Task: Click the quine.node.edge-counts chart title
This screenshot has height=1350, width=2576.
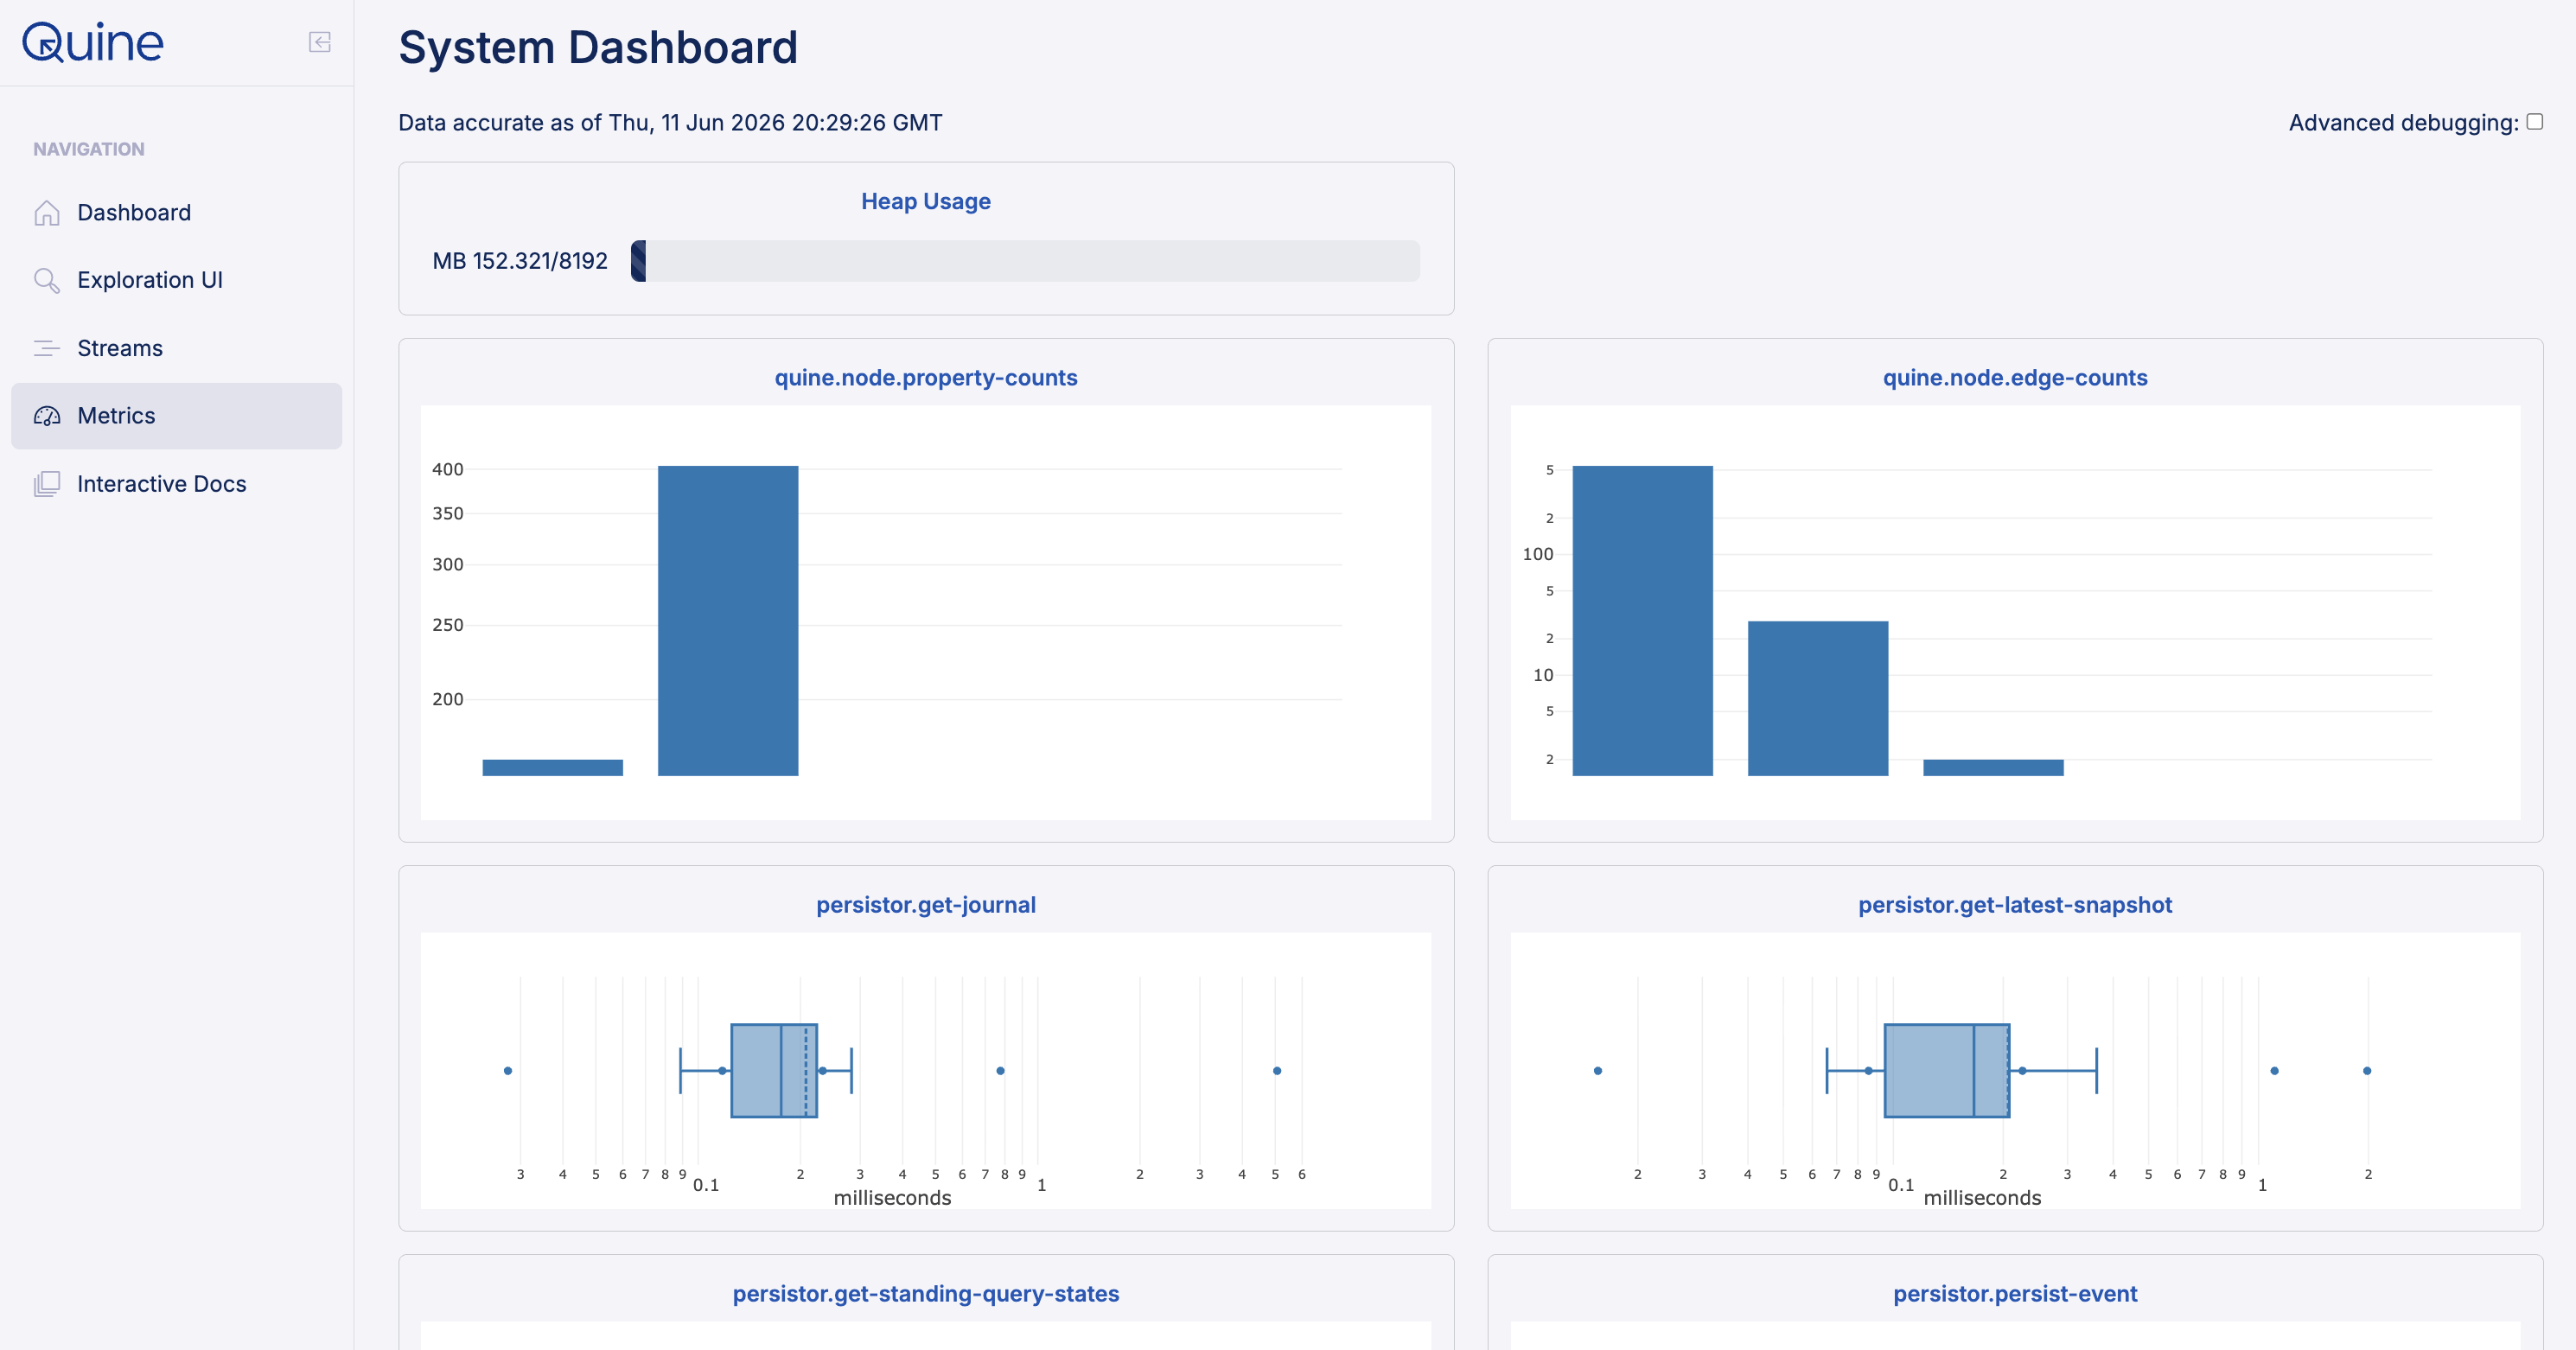Action: (x=2015, y=378)
